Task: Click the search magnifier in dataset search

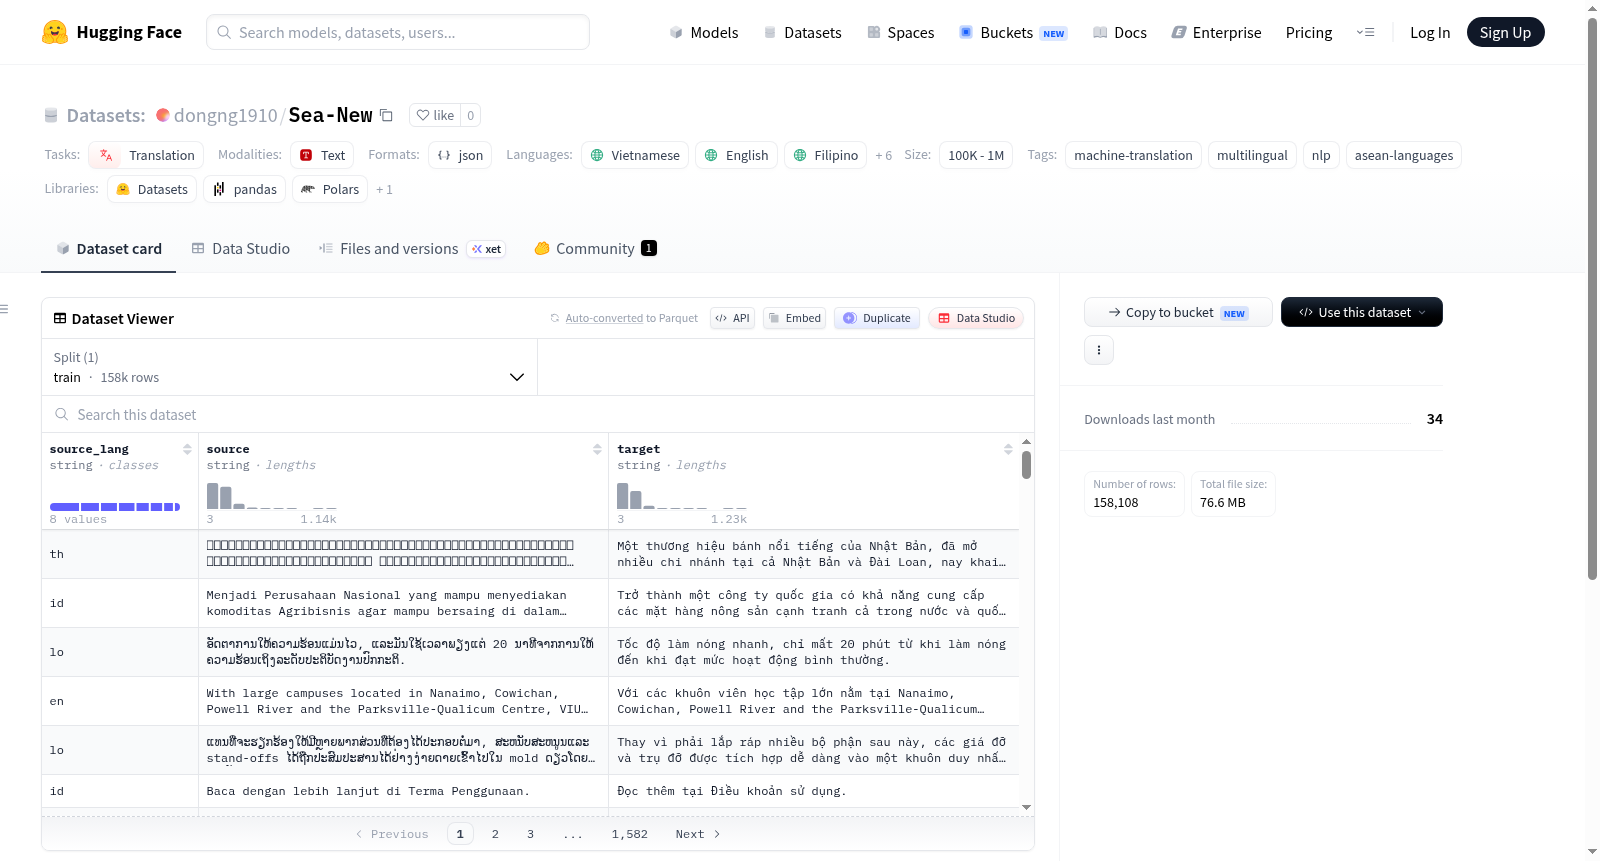Action: point(62,414)
